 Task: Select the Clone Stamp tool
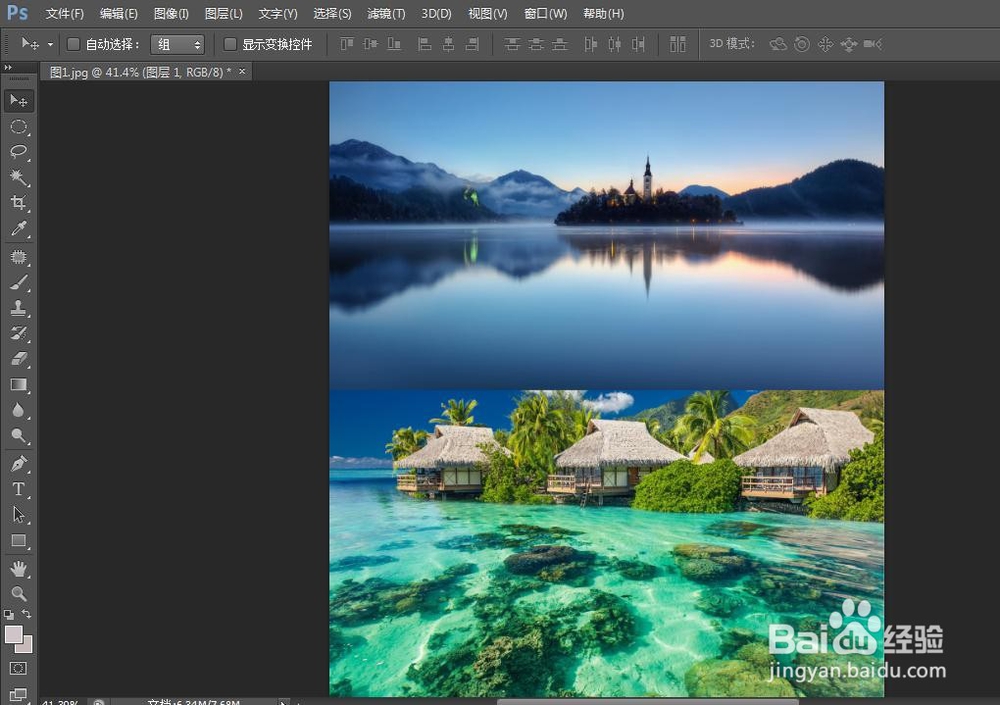[x=18, y=308]
